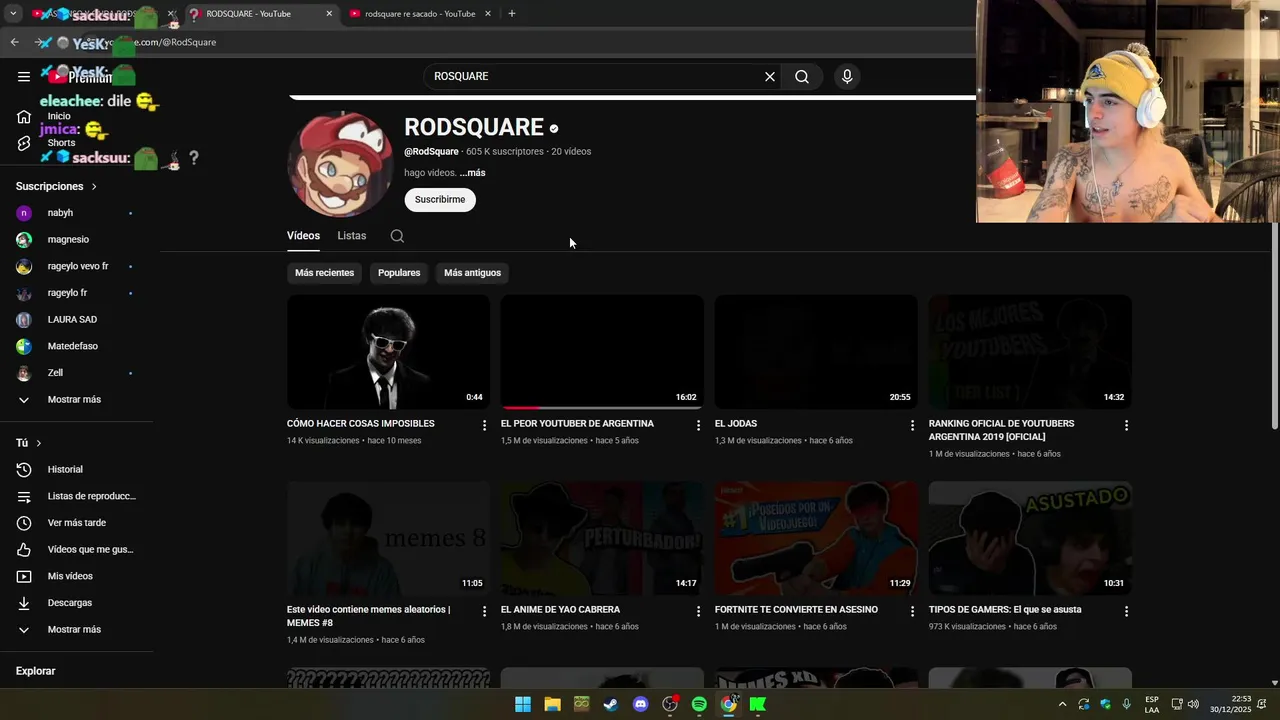1280x720 pixels.
Task: Open options for EL PEOR YOUTUBER DE ARGENTINA
Action: pos(698,425)
